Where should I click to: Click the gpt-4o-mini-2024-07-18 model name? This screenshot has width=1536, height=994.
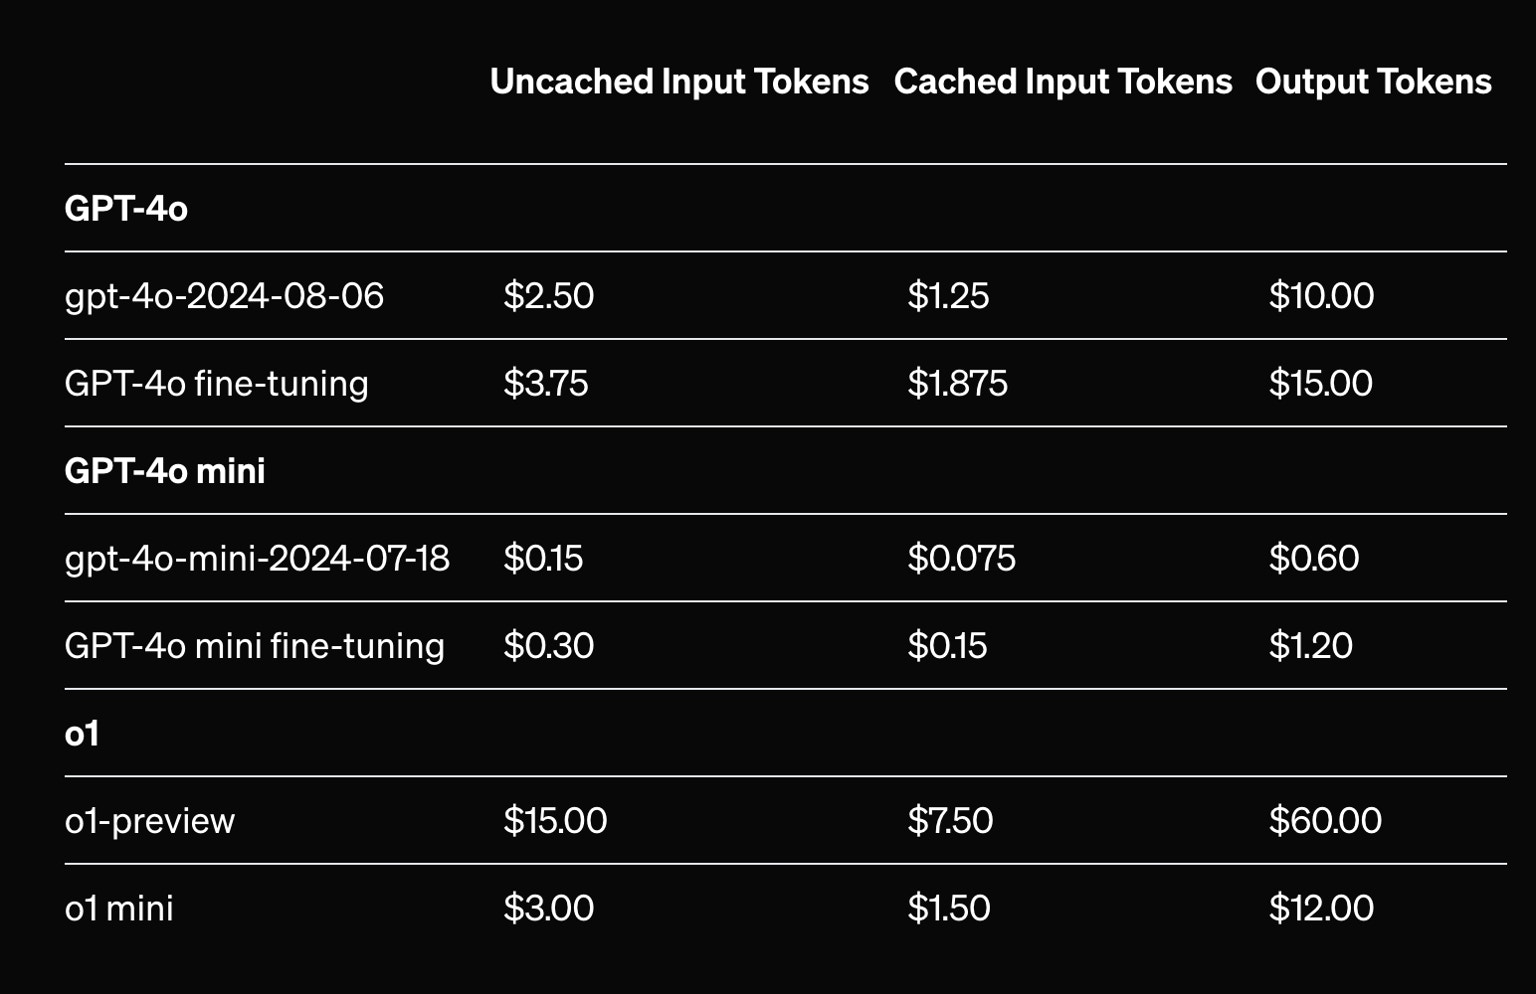pos(257,558)
